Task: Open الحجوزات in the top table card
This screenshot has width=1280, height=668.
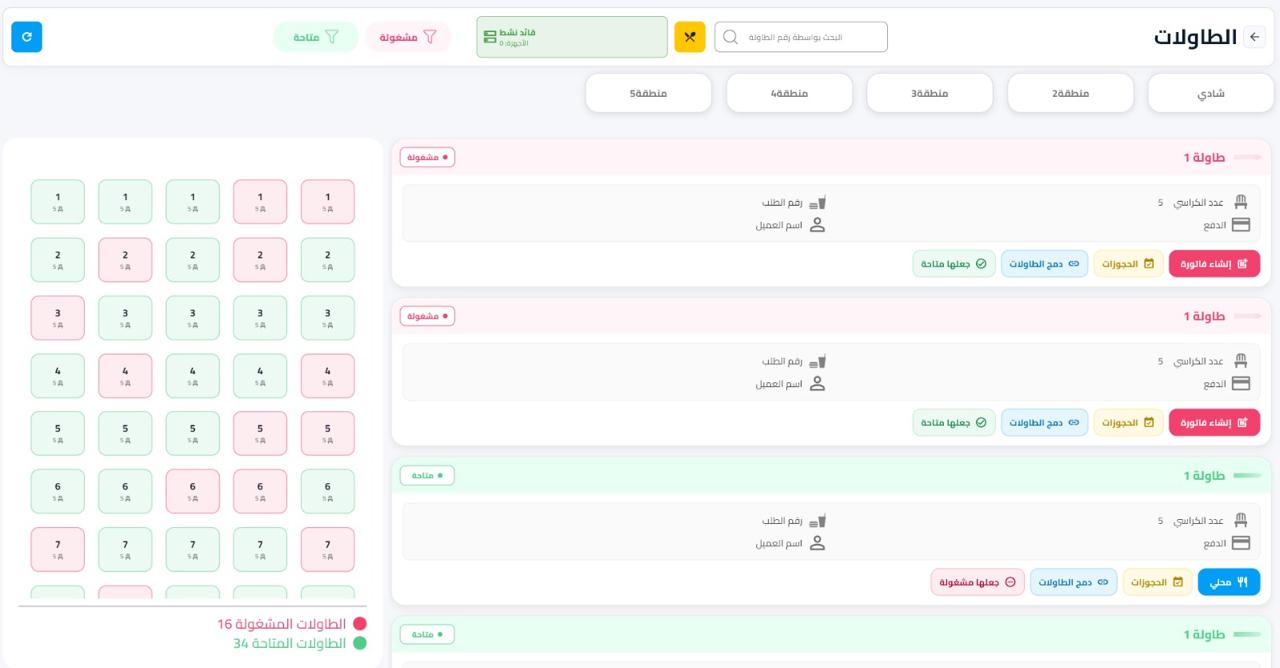Action: point(1128,264)
